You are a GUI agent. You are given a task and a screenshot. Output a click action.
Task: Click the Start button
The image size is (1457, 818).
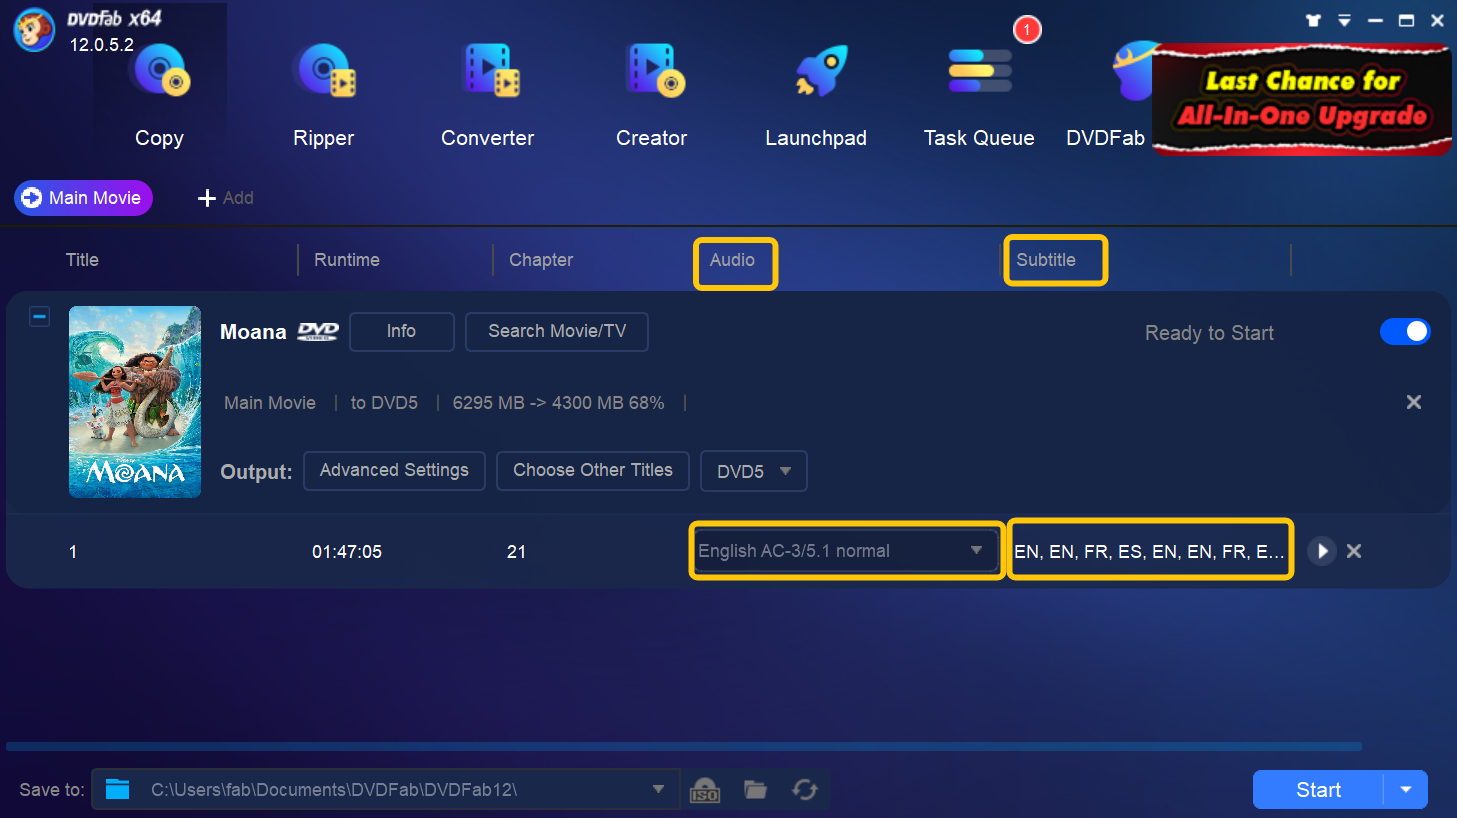pyautogui.click(x=1318, y=790)
